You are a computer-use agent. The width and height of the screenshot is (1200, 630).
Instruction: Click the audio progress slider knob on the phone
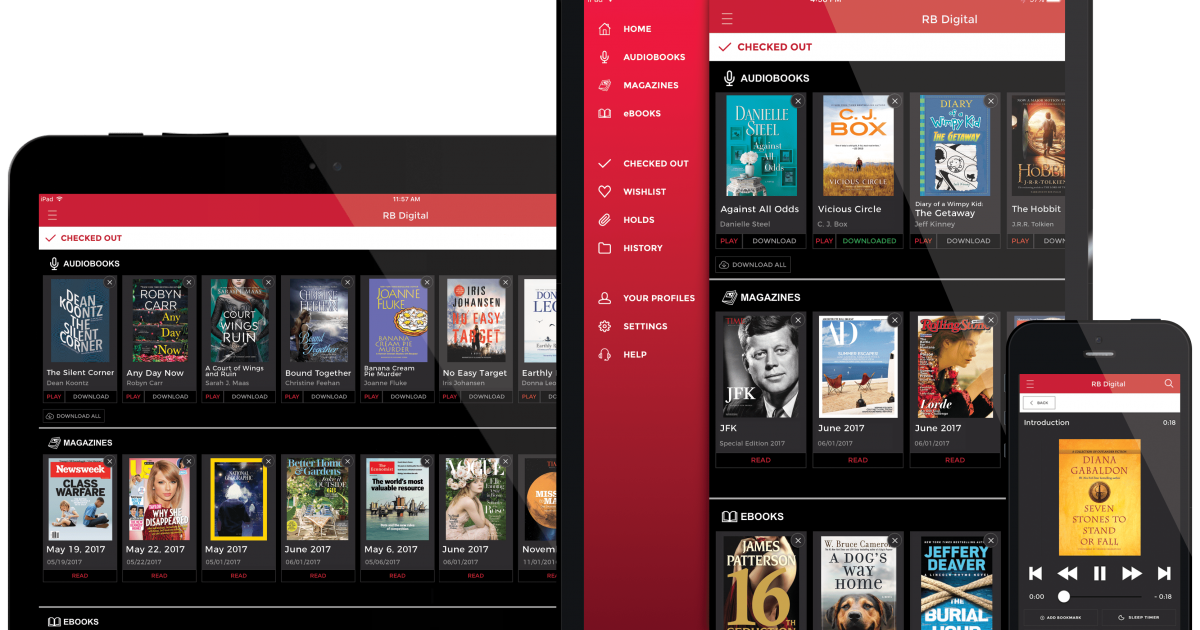[1064, 596]
